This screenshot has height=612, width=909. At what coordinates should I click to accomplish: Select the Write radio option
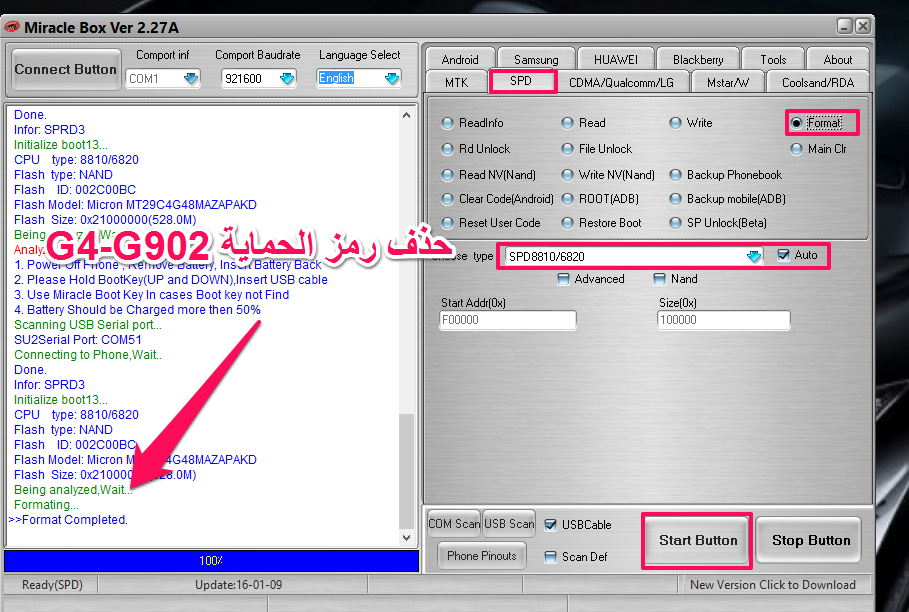coord(690,123)
